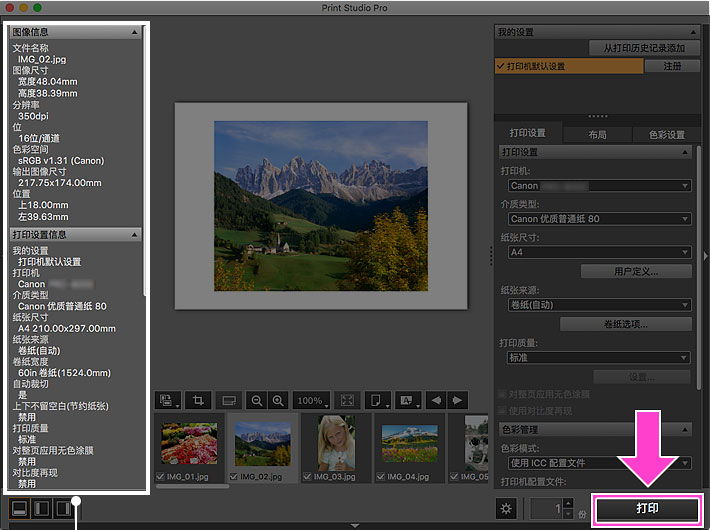The image size is (710, 530).
Task: Click the '217.75x174.00mm' output size value
Action: (60, 183)
